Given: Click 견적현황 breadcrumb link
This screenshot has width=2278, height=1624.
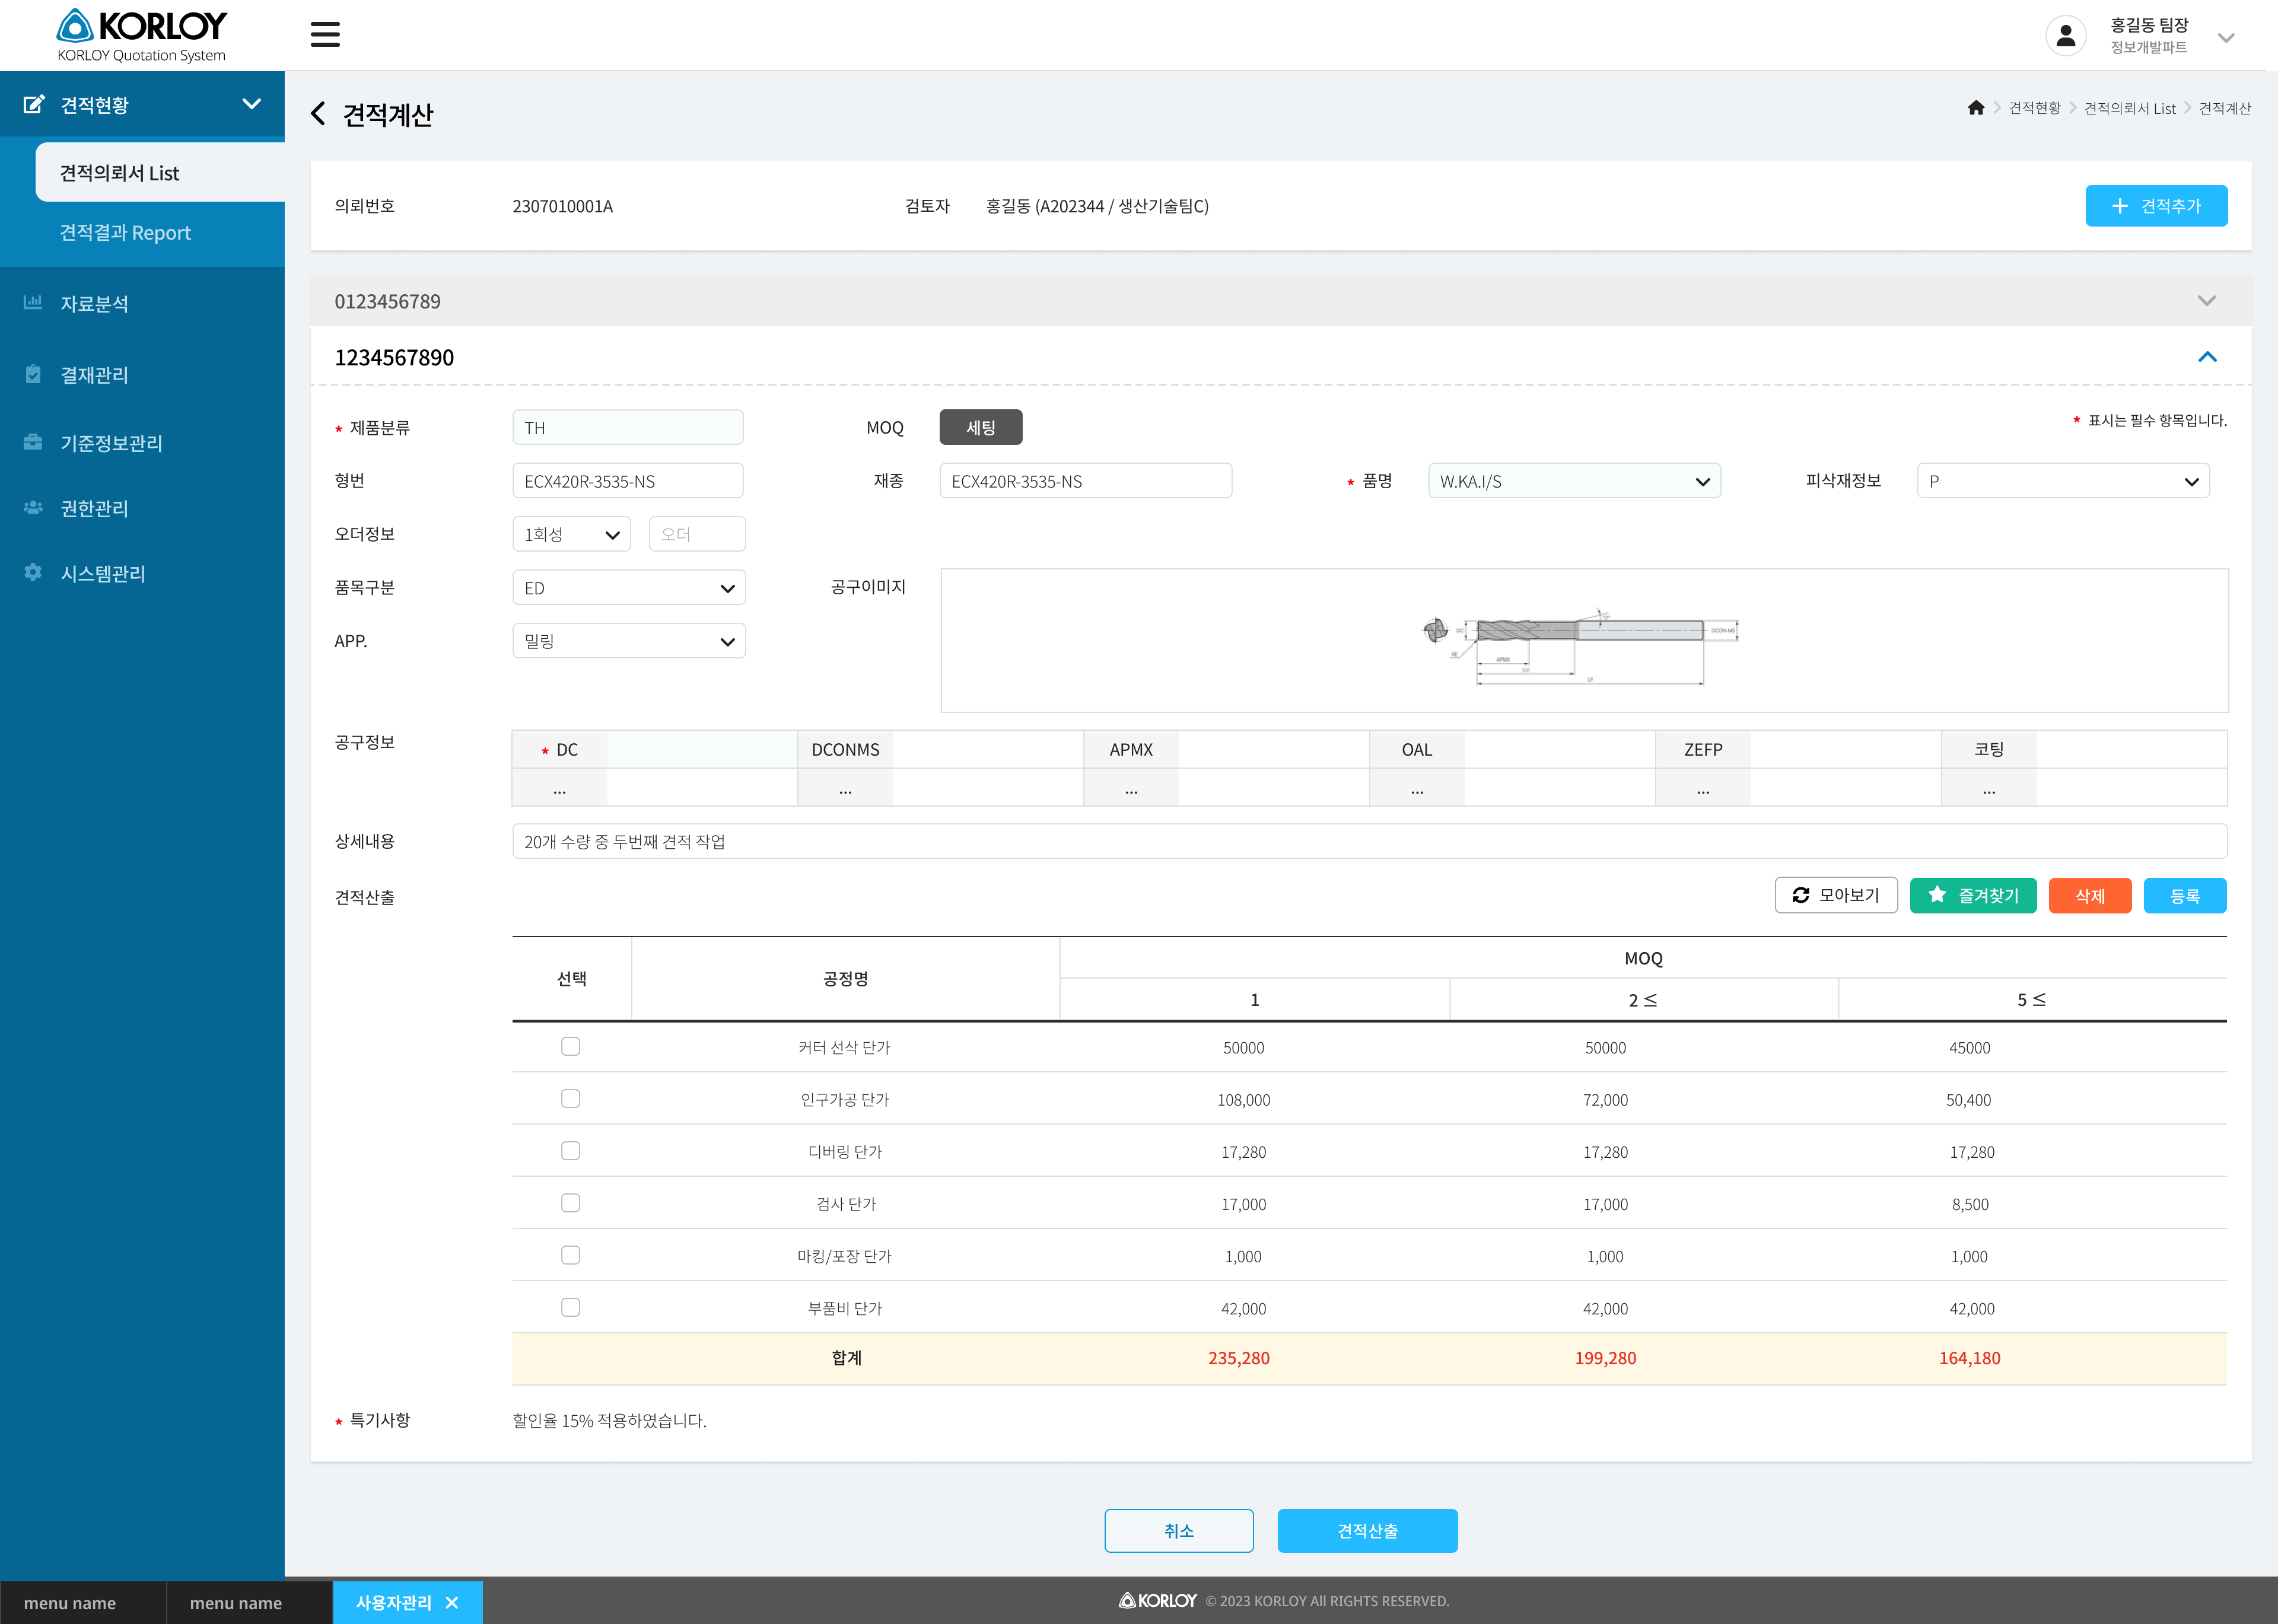Looking at the screenshot, I should coord(2034,108).
